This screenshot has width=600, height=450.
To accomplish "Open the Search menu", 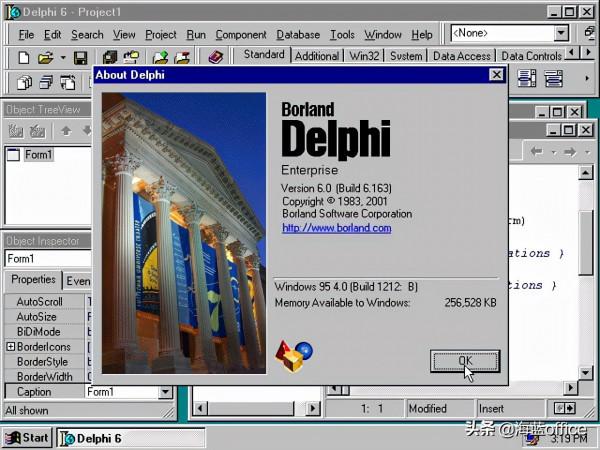I will [x=87, y=35].
